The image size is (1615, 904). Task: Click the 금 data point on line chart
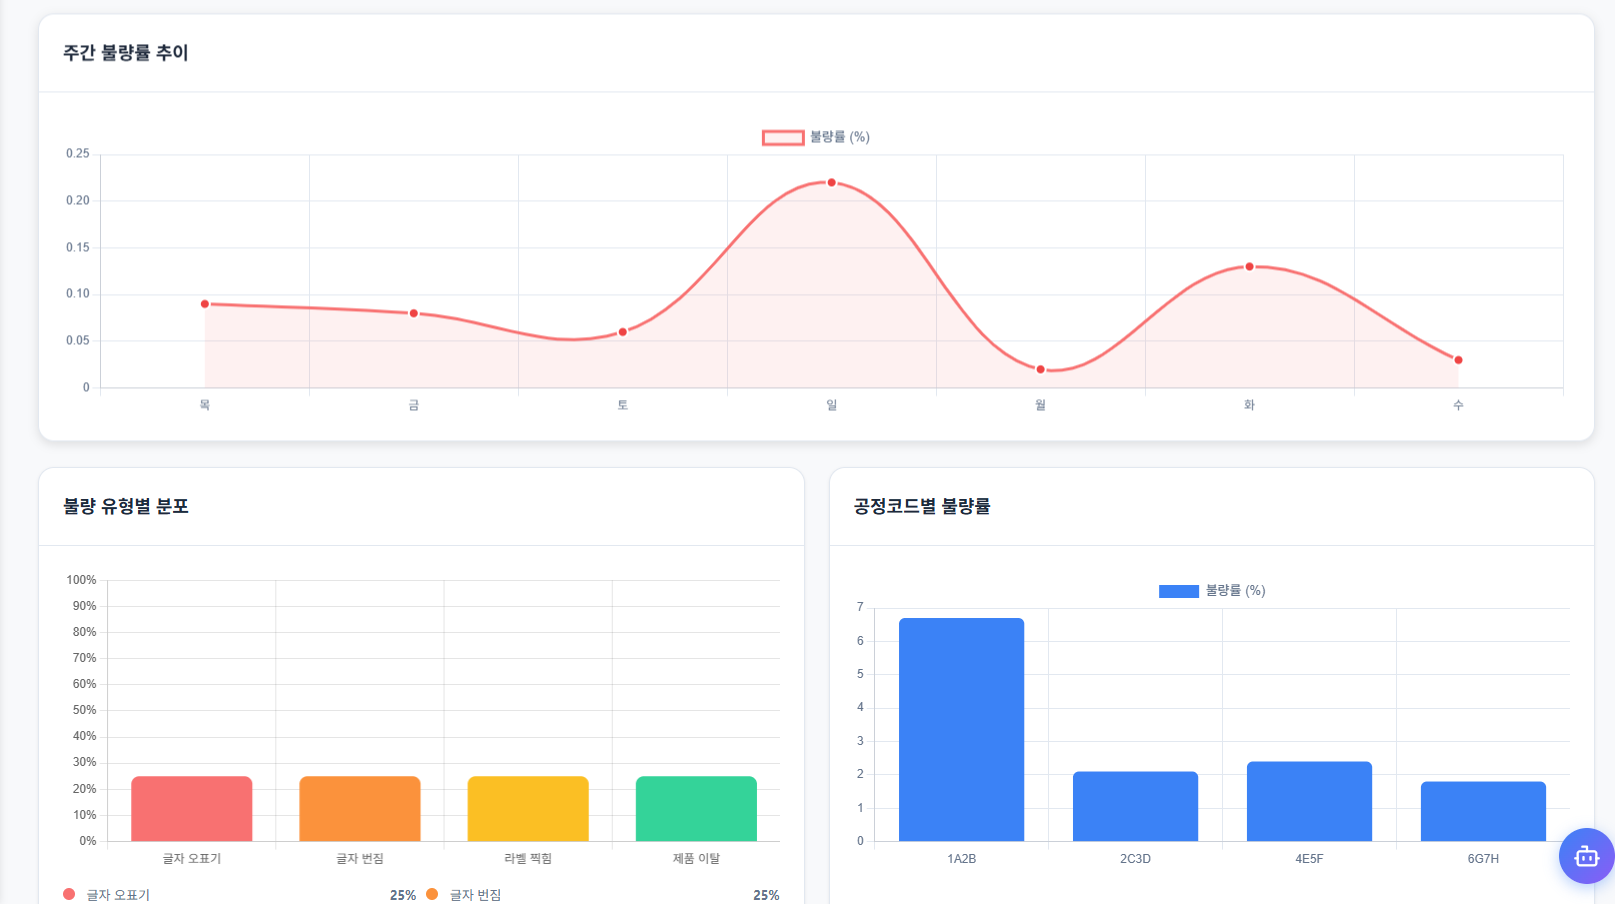pos(414,313)
